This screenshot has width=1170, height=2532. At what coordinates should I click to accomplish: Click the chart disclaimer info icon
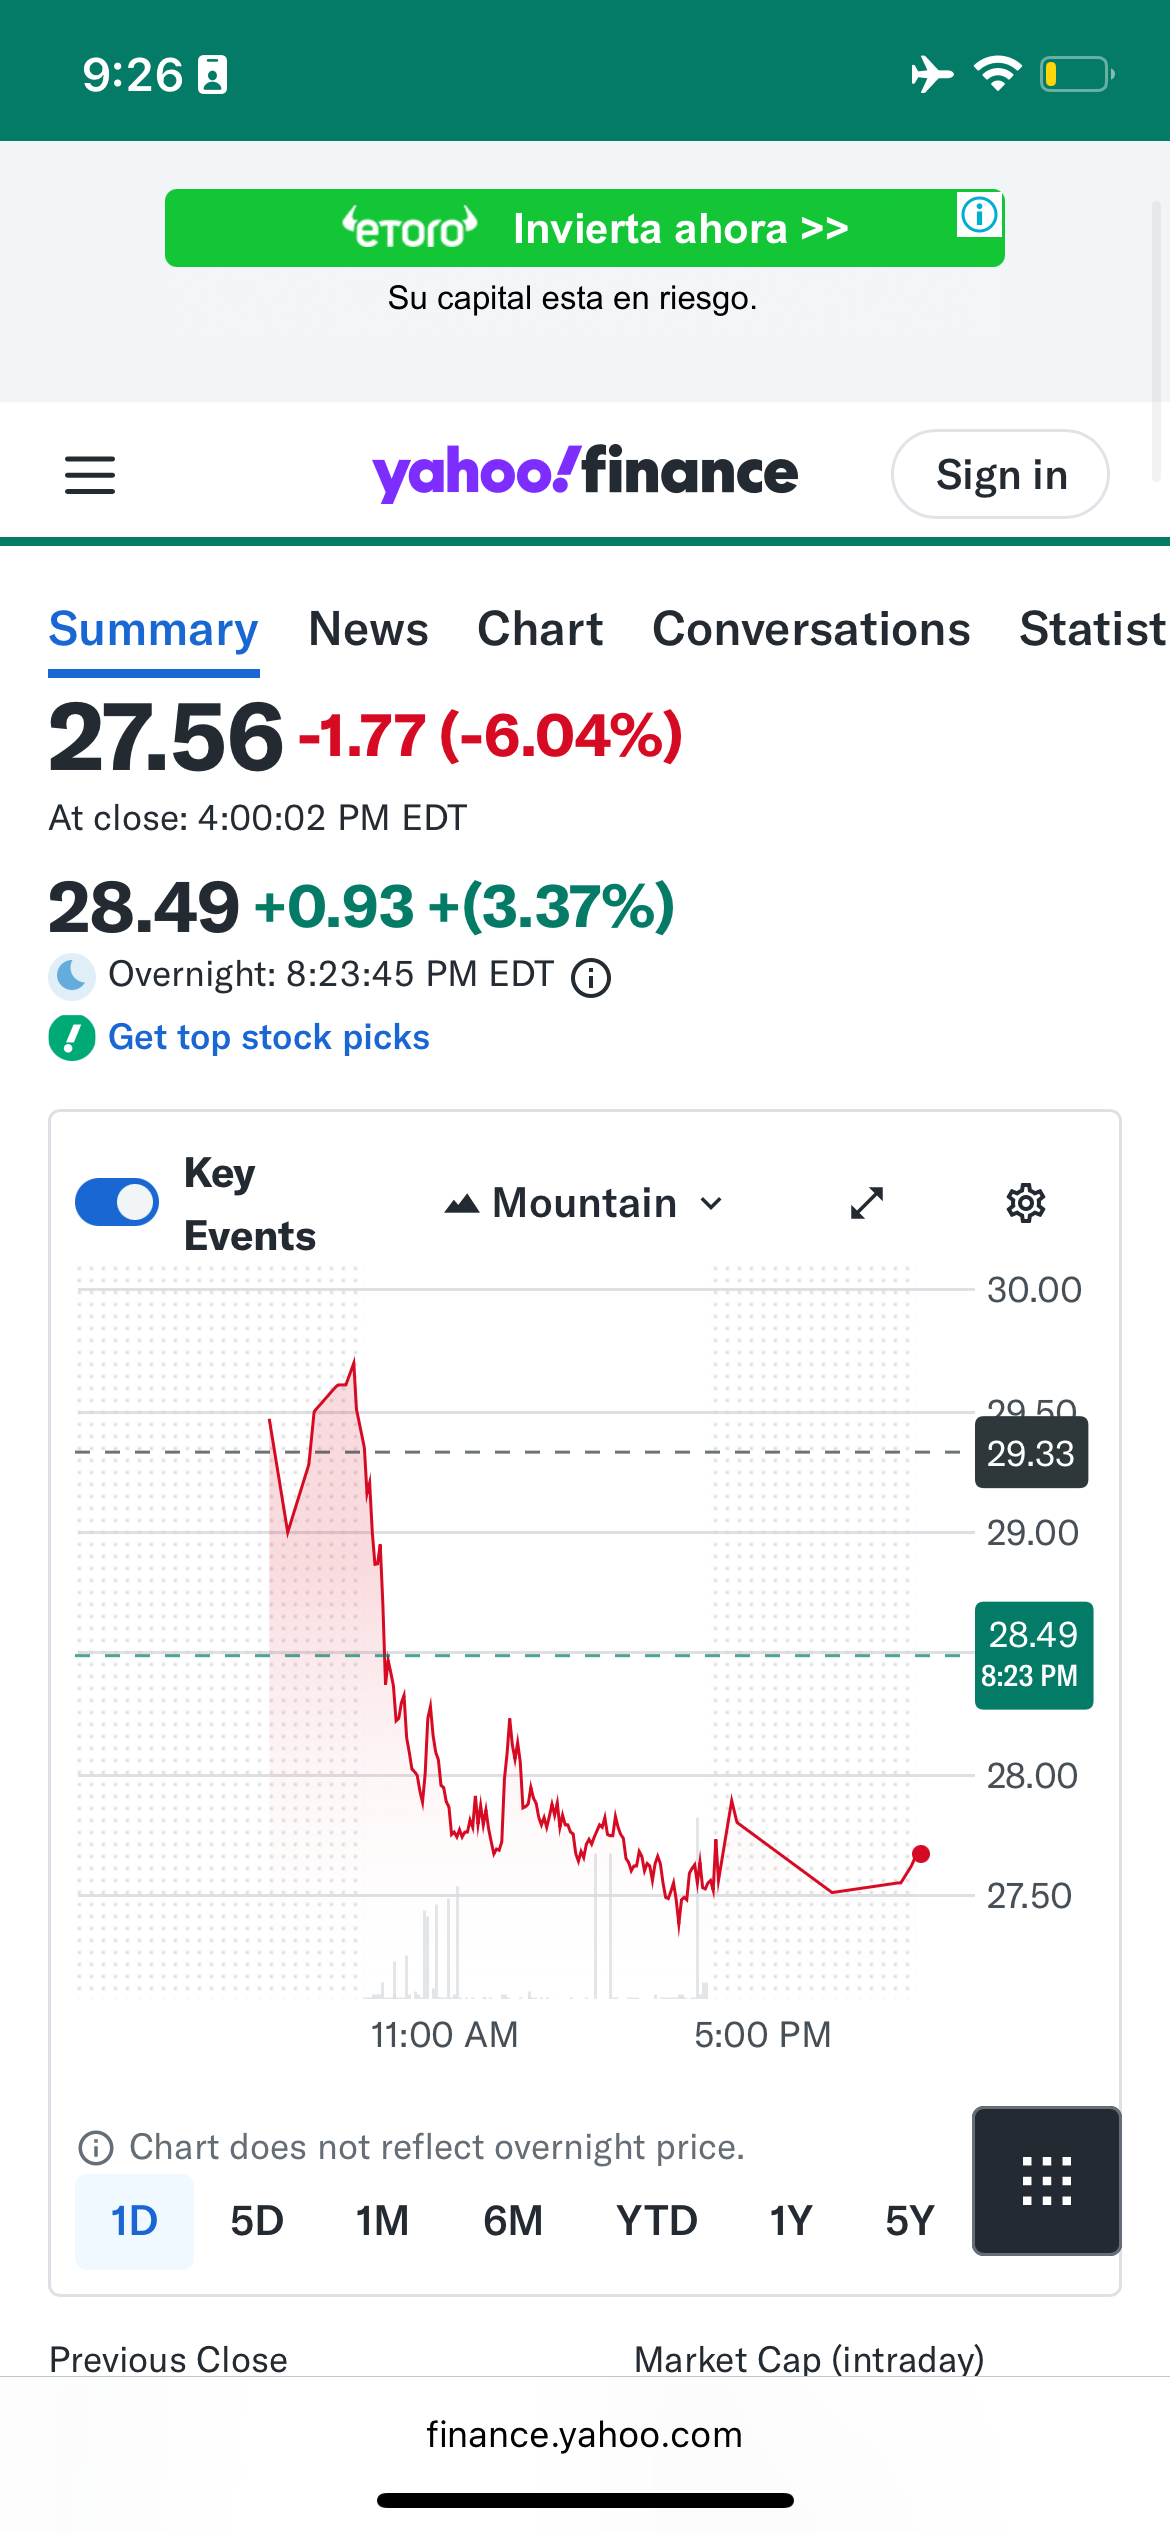pos(96,2147)
